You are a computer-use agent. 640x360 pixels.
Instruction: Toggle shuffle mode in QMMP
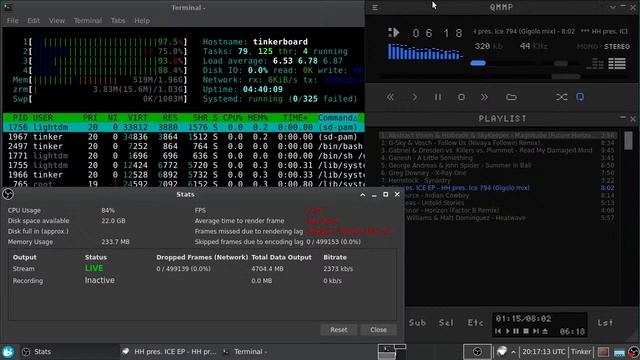point(562,97)
